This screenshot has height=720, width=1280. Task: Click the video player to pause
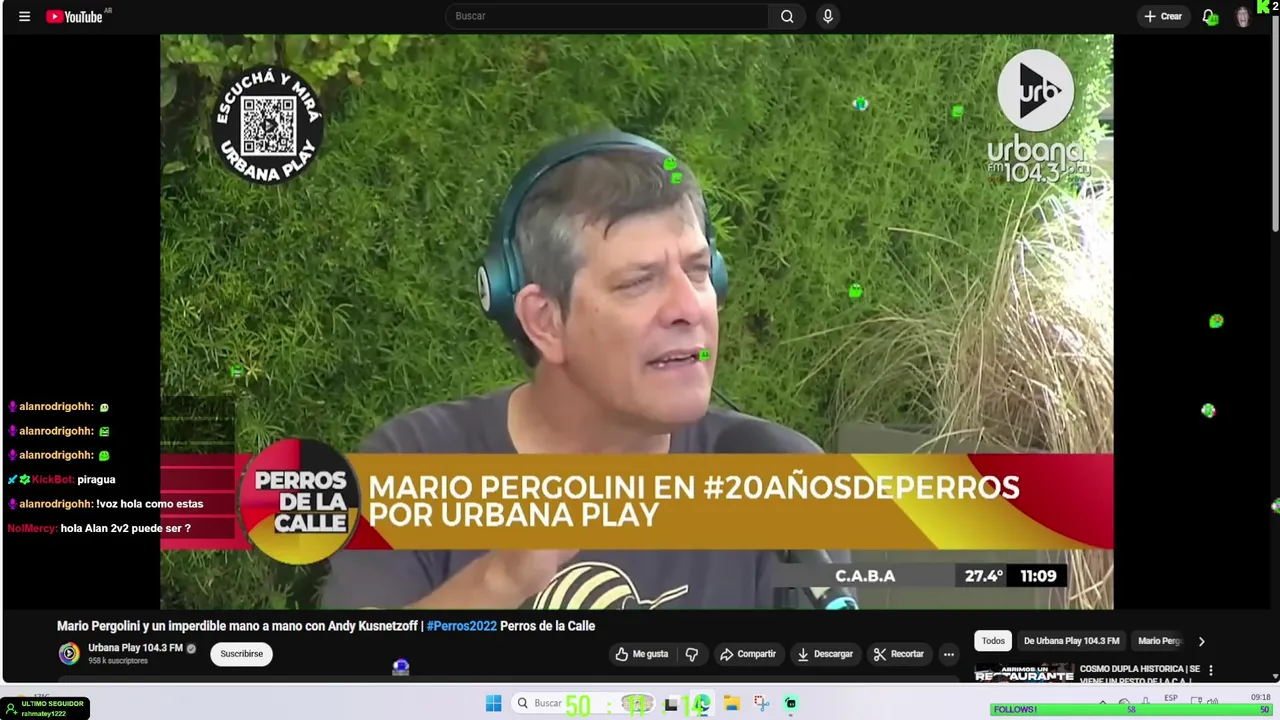coord(636,322)
